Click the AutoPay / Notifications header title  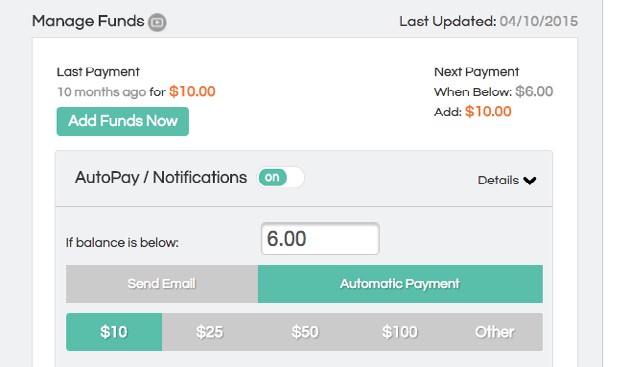click(161, 178)
